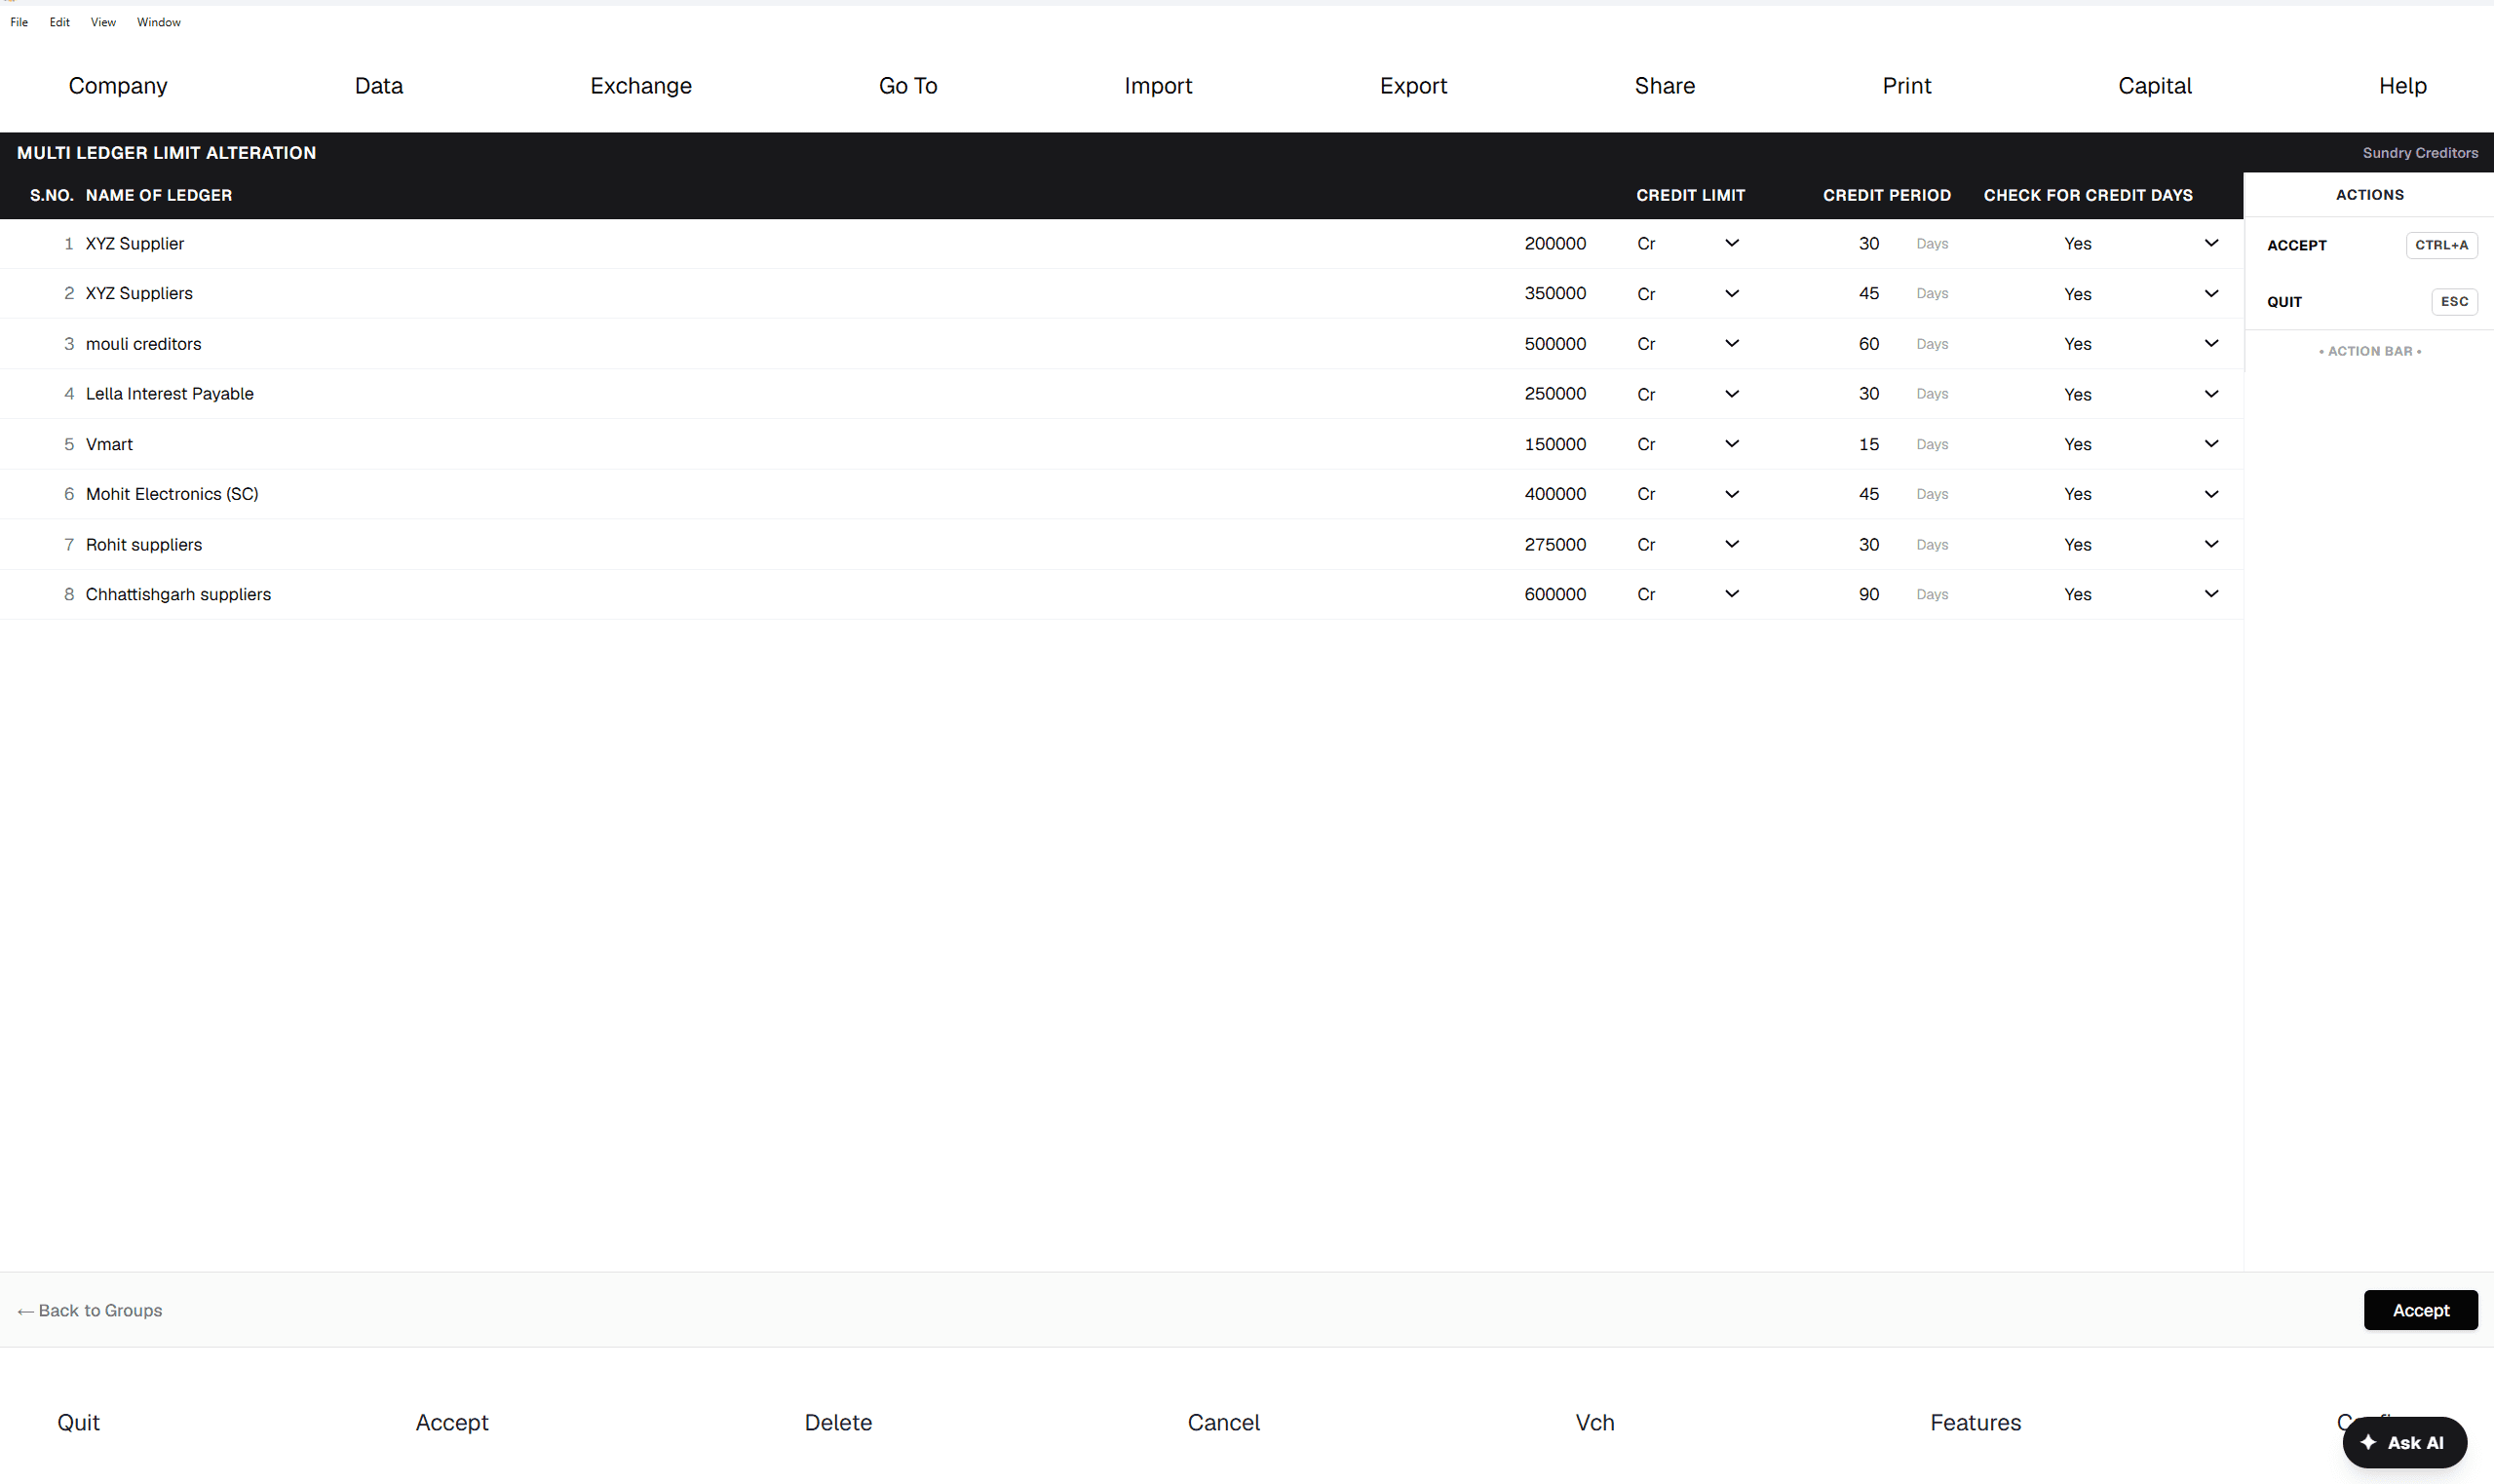Open the Ask AI assistant

point(2404,1442)
